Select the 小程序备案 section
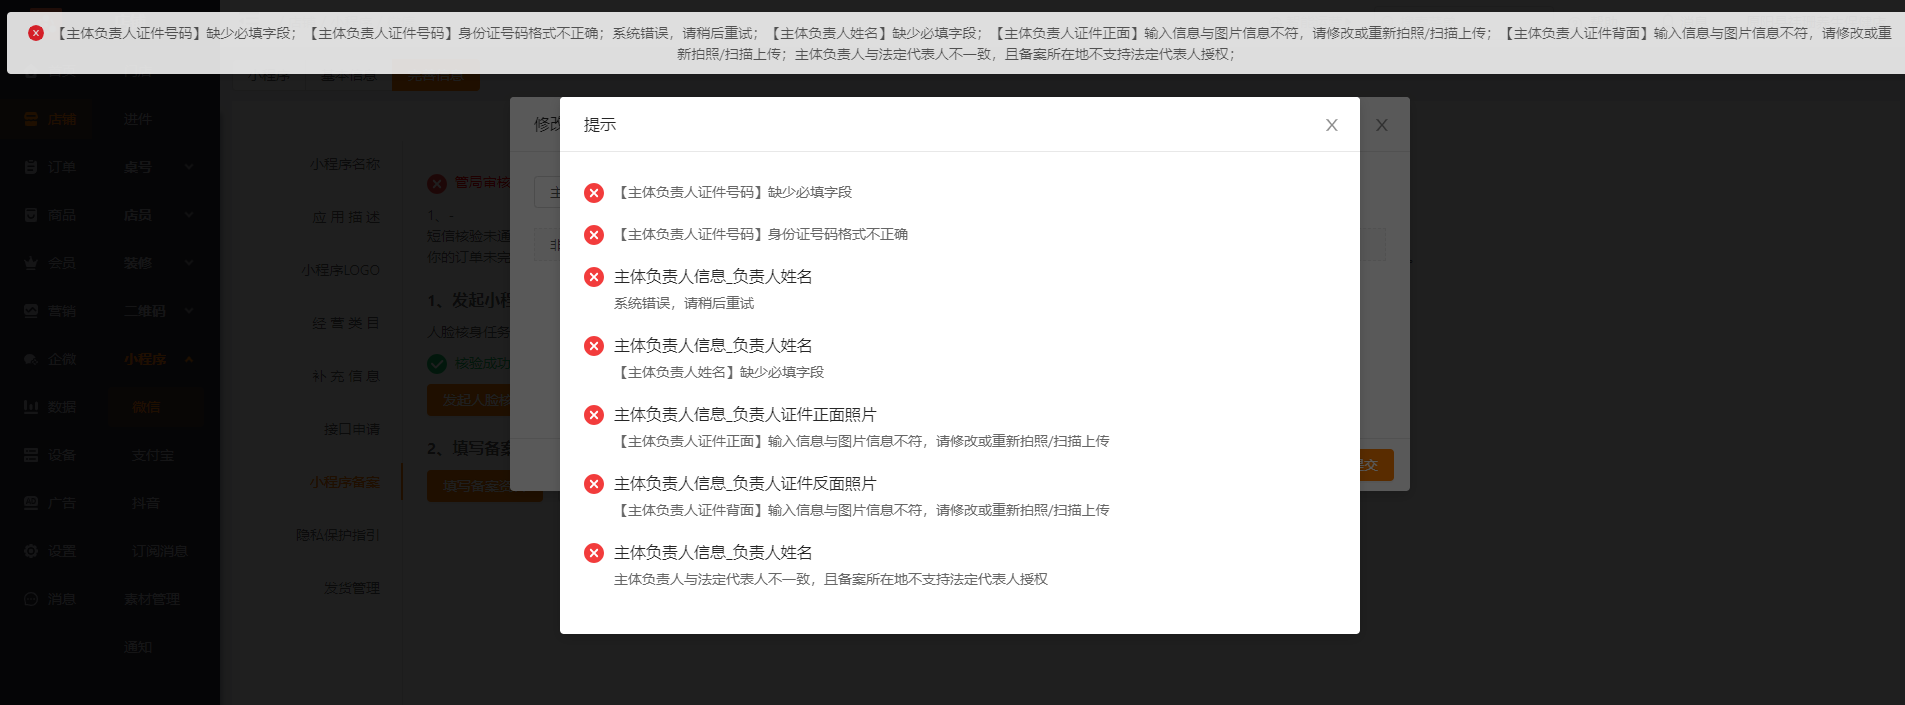The width and height of the screenshot is (1905, 705). tap(345, 482)
